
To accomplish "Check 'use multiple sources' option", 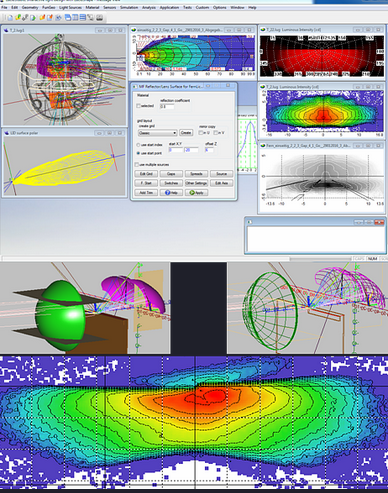I will 137,165.
